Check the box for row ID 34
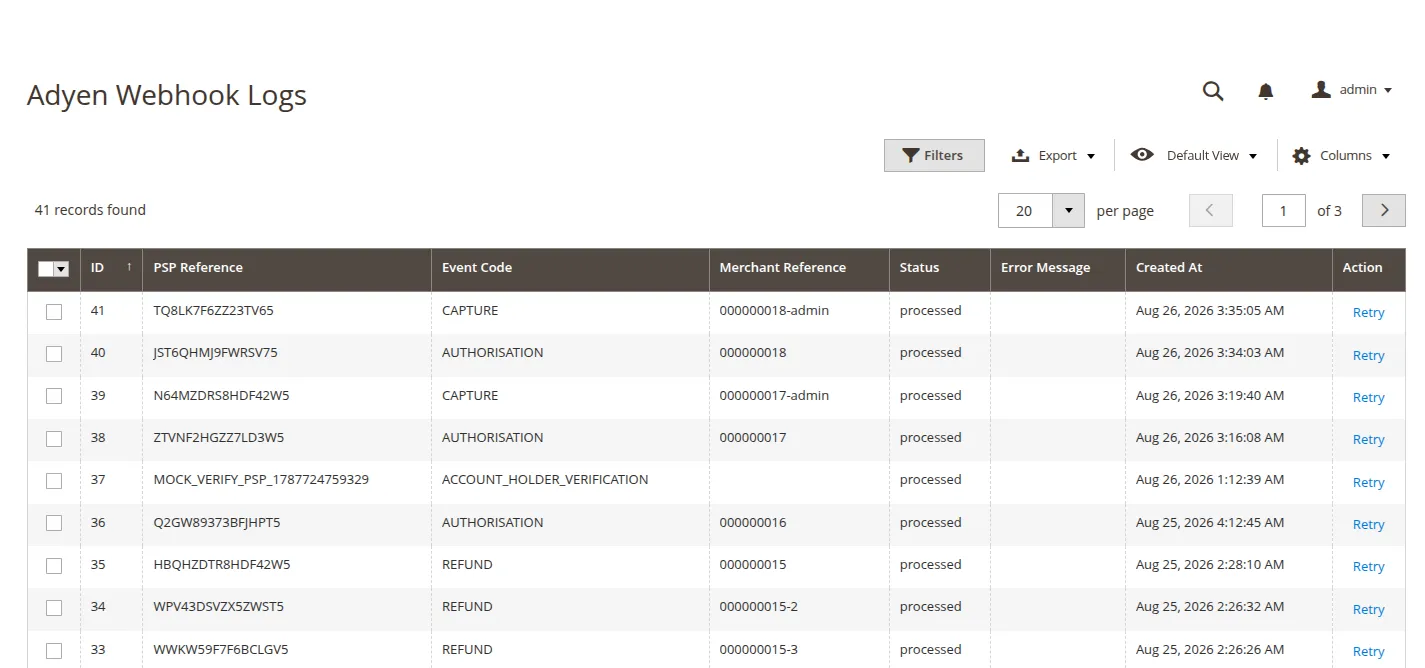1425x668 pixels. click(x=54, y=608)
